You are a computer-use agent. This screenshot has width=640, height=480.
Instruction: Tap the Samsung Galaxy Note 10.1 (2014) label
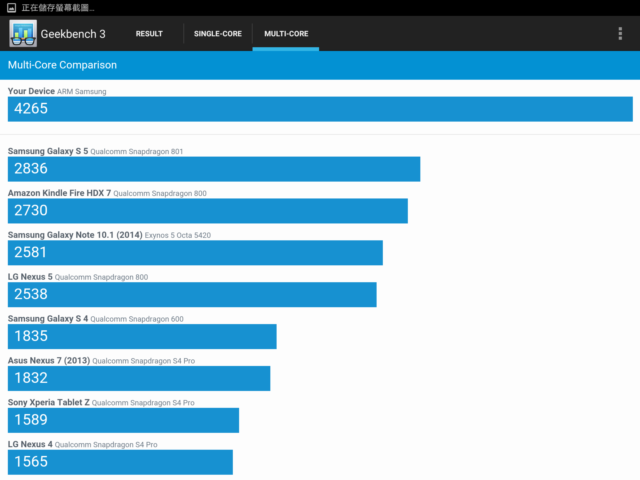(x=109, y=235)
